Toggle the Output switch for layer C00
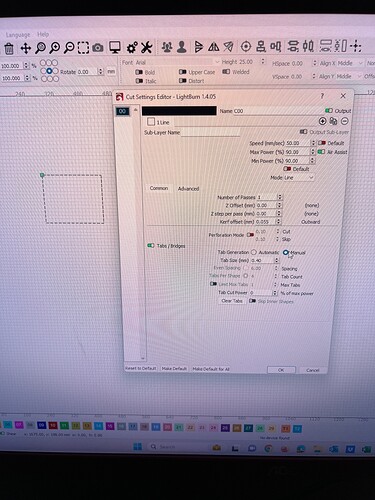This screenshot has height=500, width=375. point(329,111)
